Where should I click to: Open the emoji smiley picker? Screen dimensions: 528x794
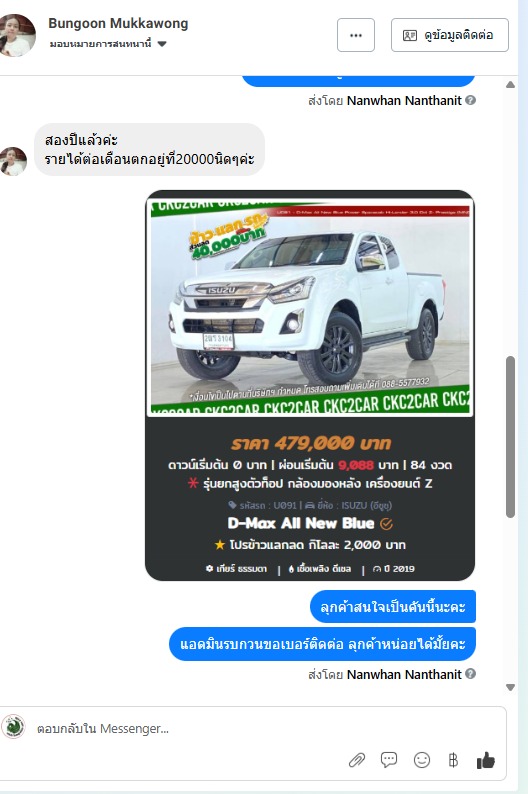422,760
